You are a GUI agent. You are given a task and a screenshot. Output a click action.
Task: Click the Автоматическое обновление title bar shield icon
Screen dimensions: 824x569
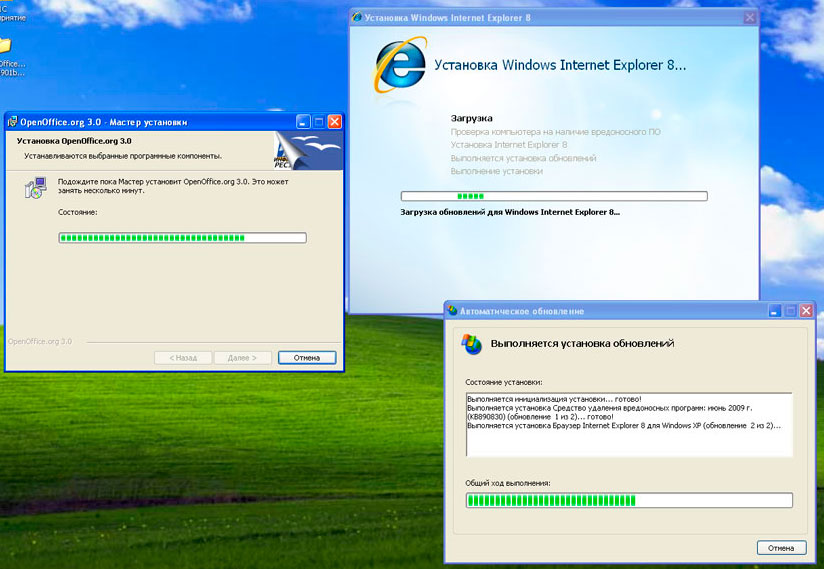452,311
